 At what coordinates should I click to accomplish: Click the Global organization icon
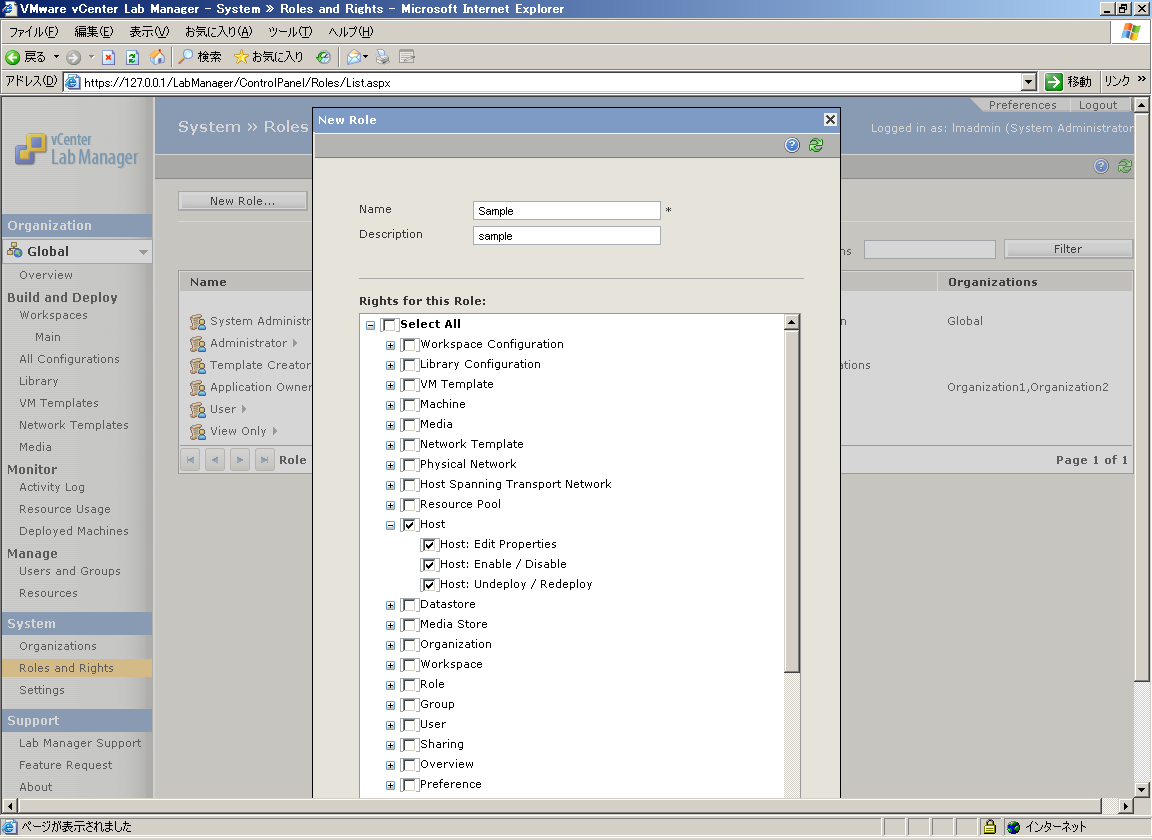[x=14, y=251]
